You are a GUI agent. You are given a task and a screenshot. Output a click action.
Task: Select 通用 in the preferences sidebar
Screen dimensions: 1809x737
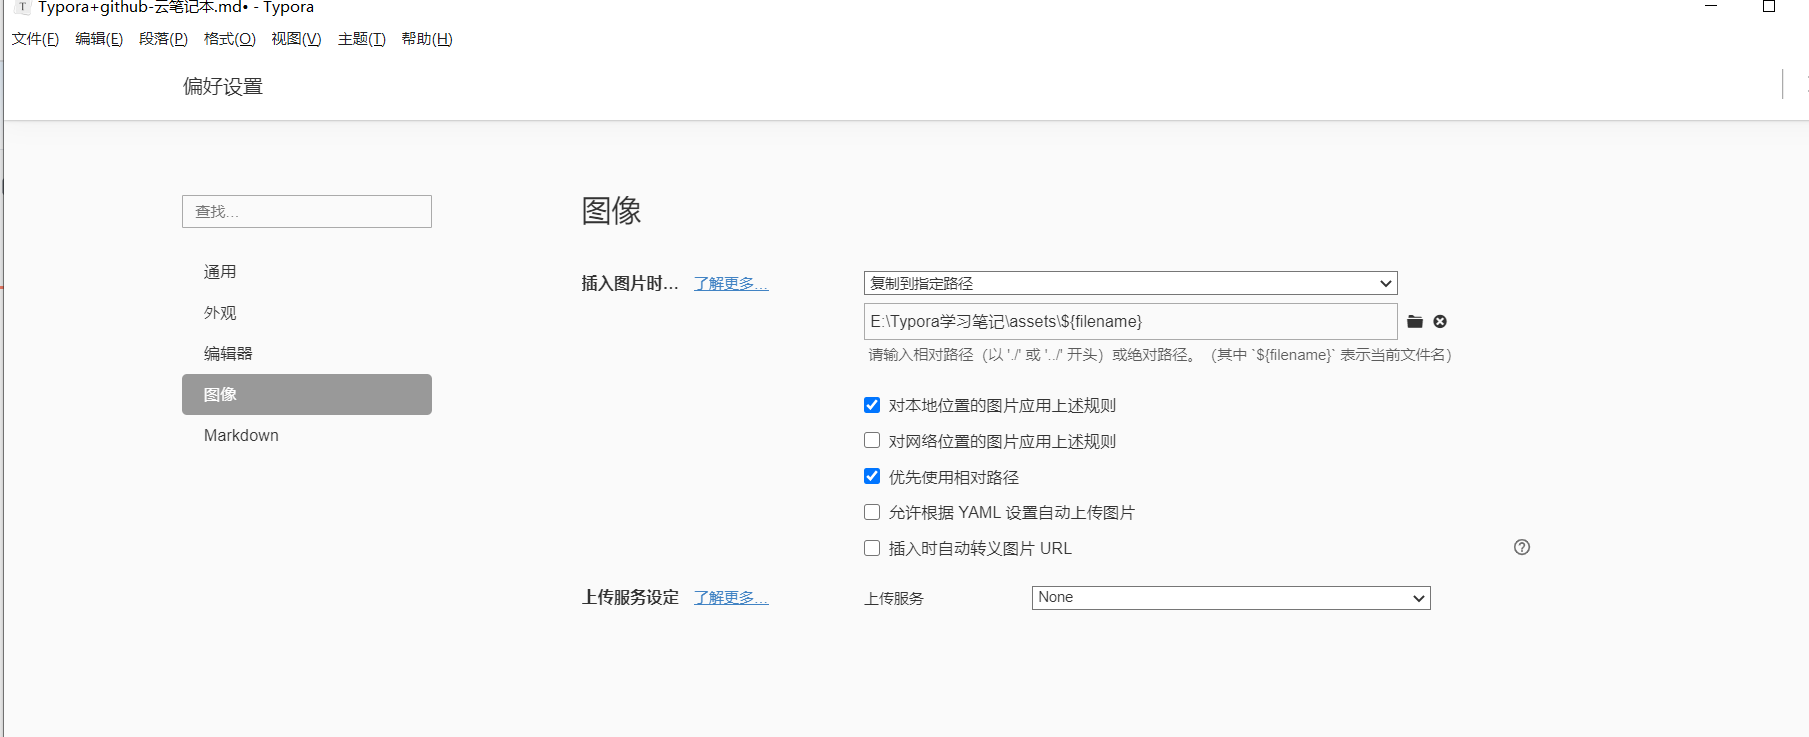coord(307,272)
